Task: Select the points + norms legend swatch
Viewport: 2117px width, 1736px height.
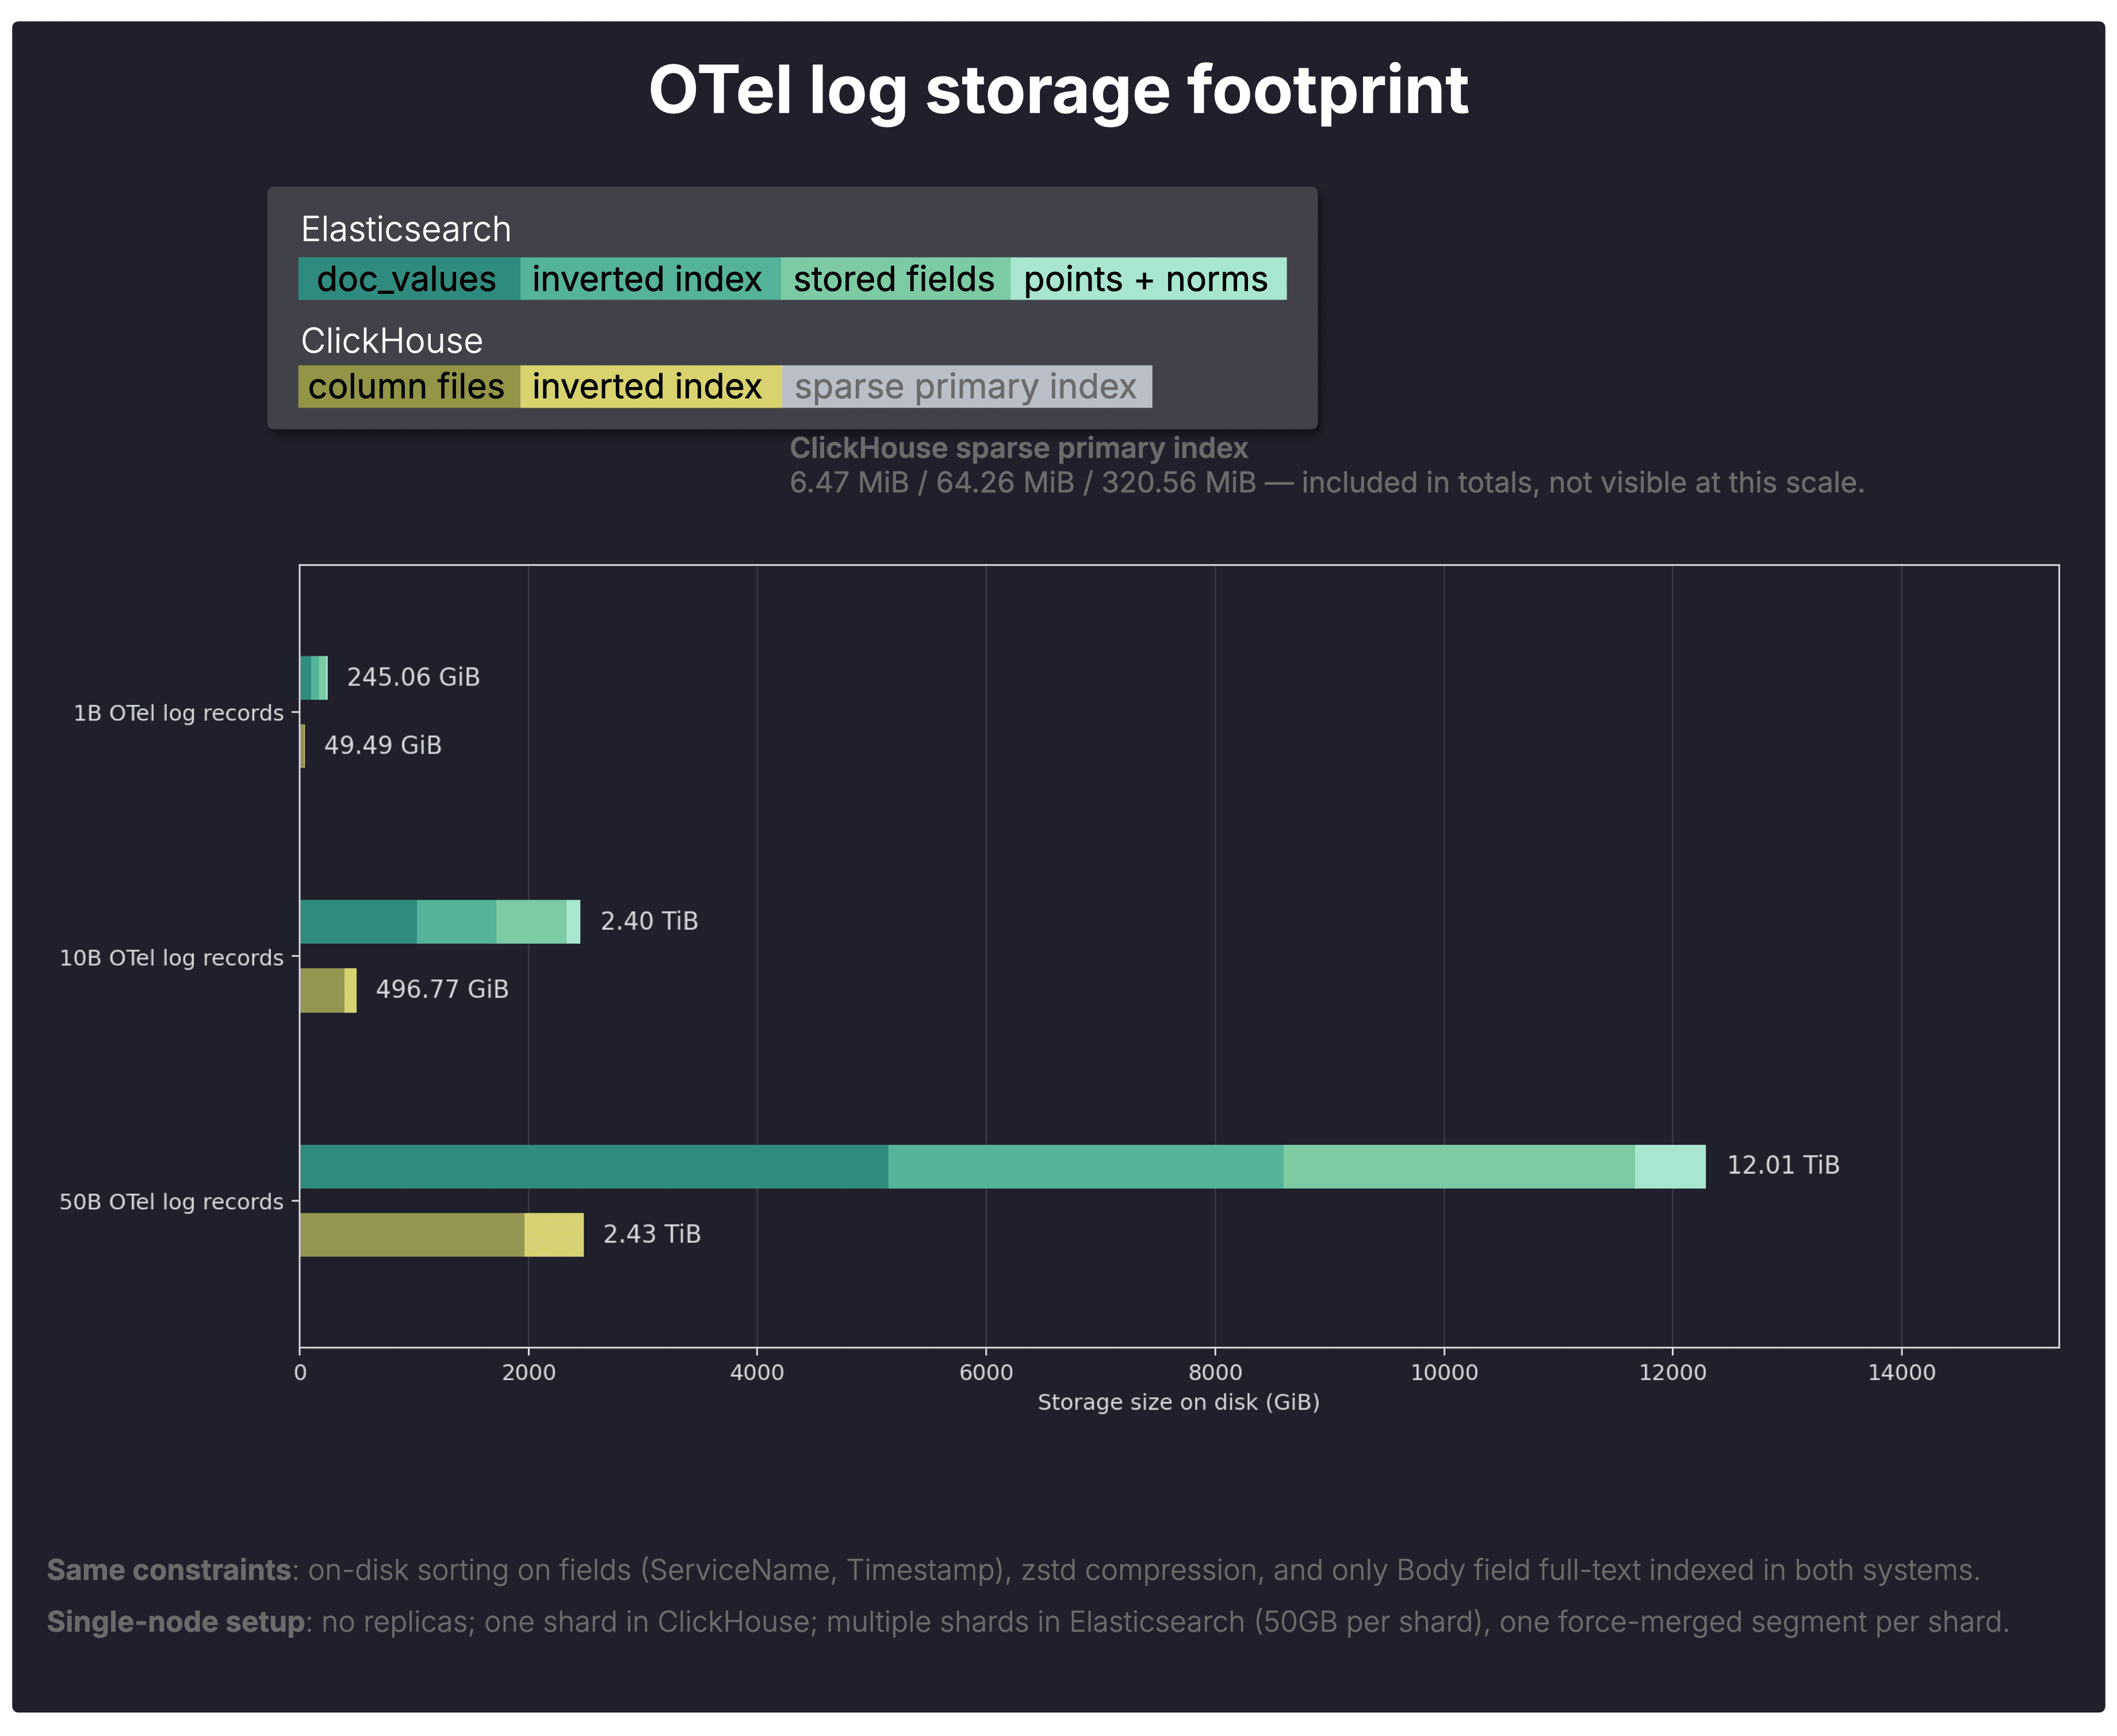Action: (x=1146, y=280)
